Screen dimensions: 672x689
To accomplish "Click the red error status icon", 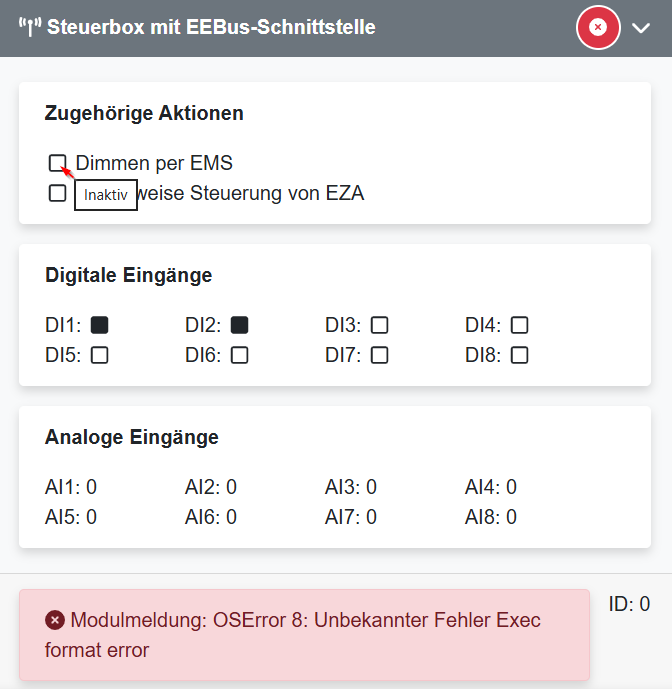I will (598, 28).
